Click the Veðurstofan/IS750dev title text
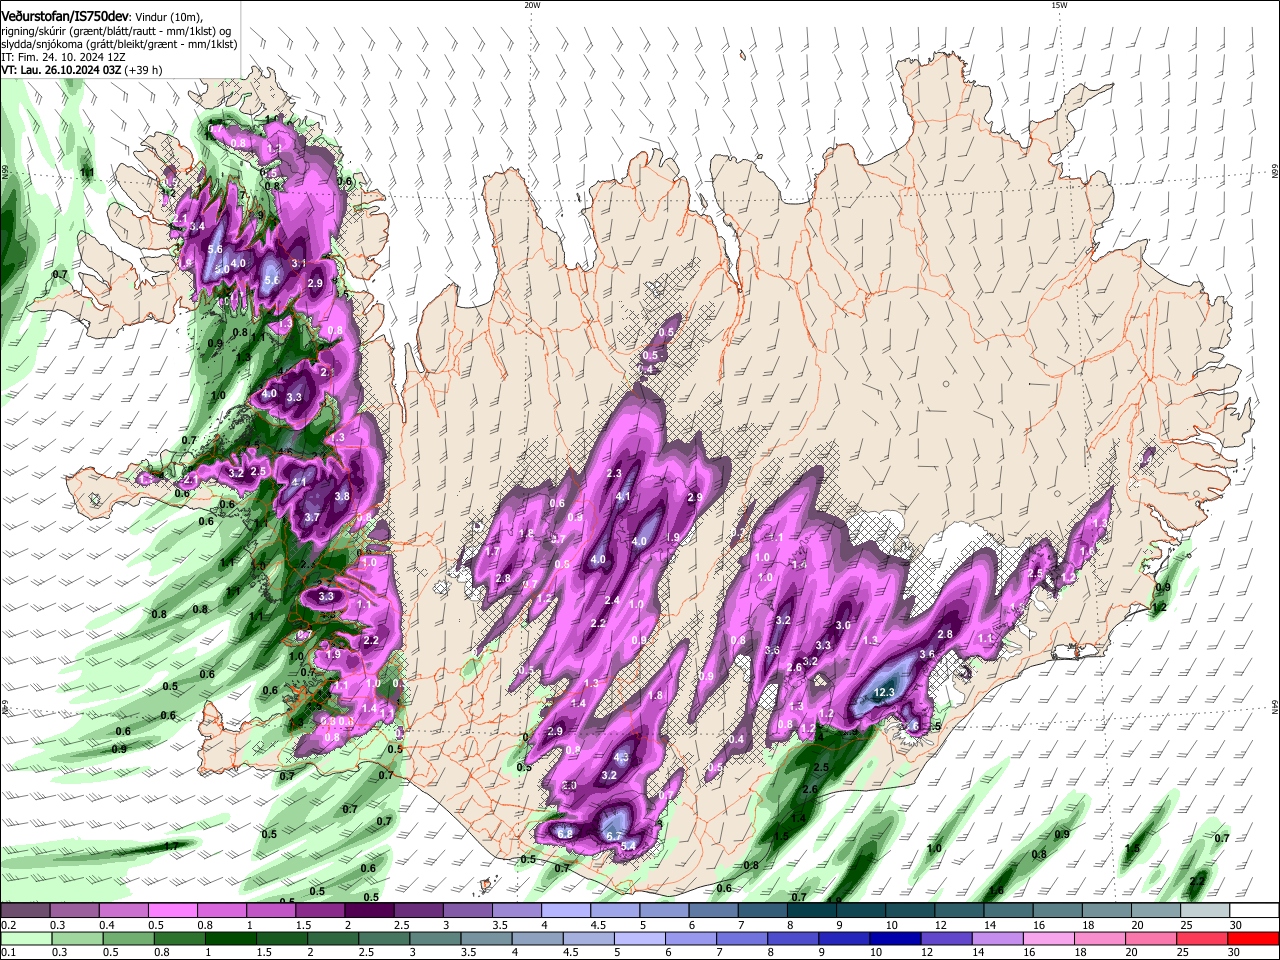 [x=65, y=17]
